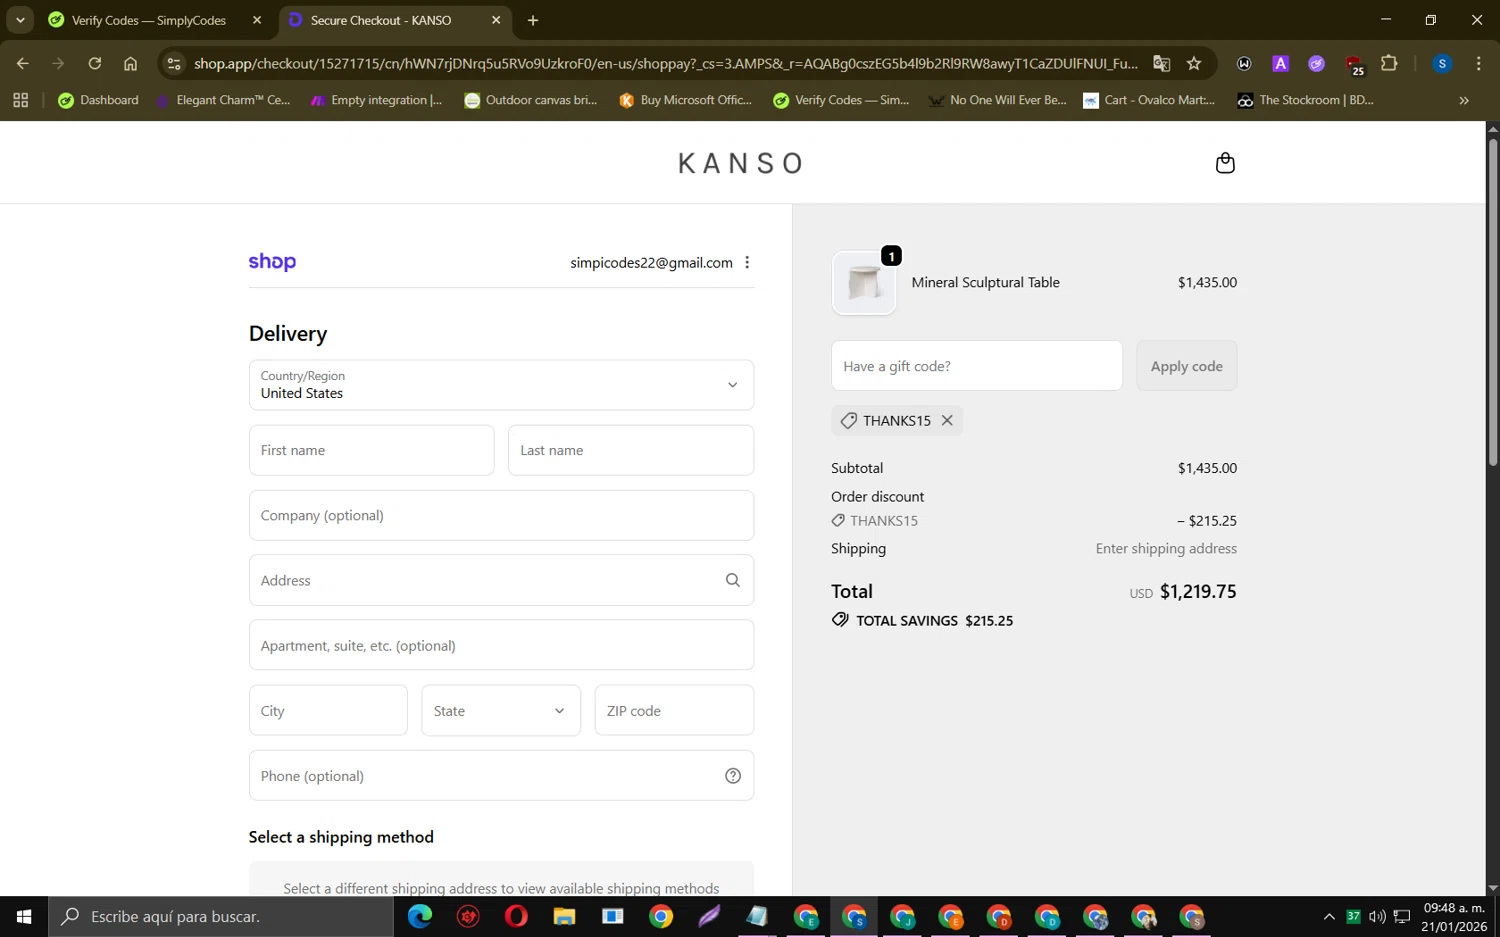Open the shopping bag cart icon
The height and width of the screenshot is (937, 1500).
[x=1225, y=163]
